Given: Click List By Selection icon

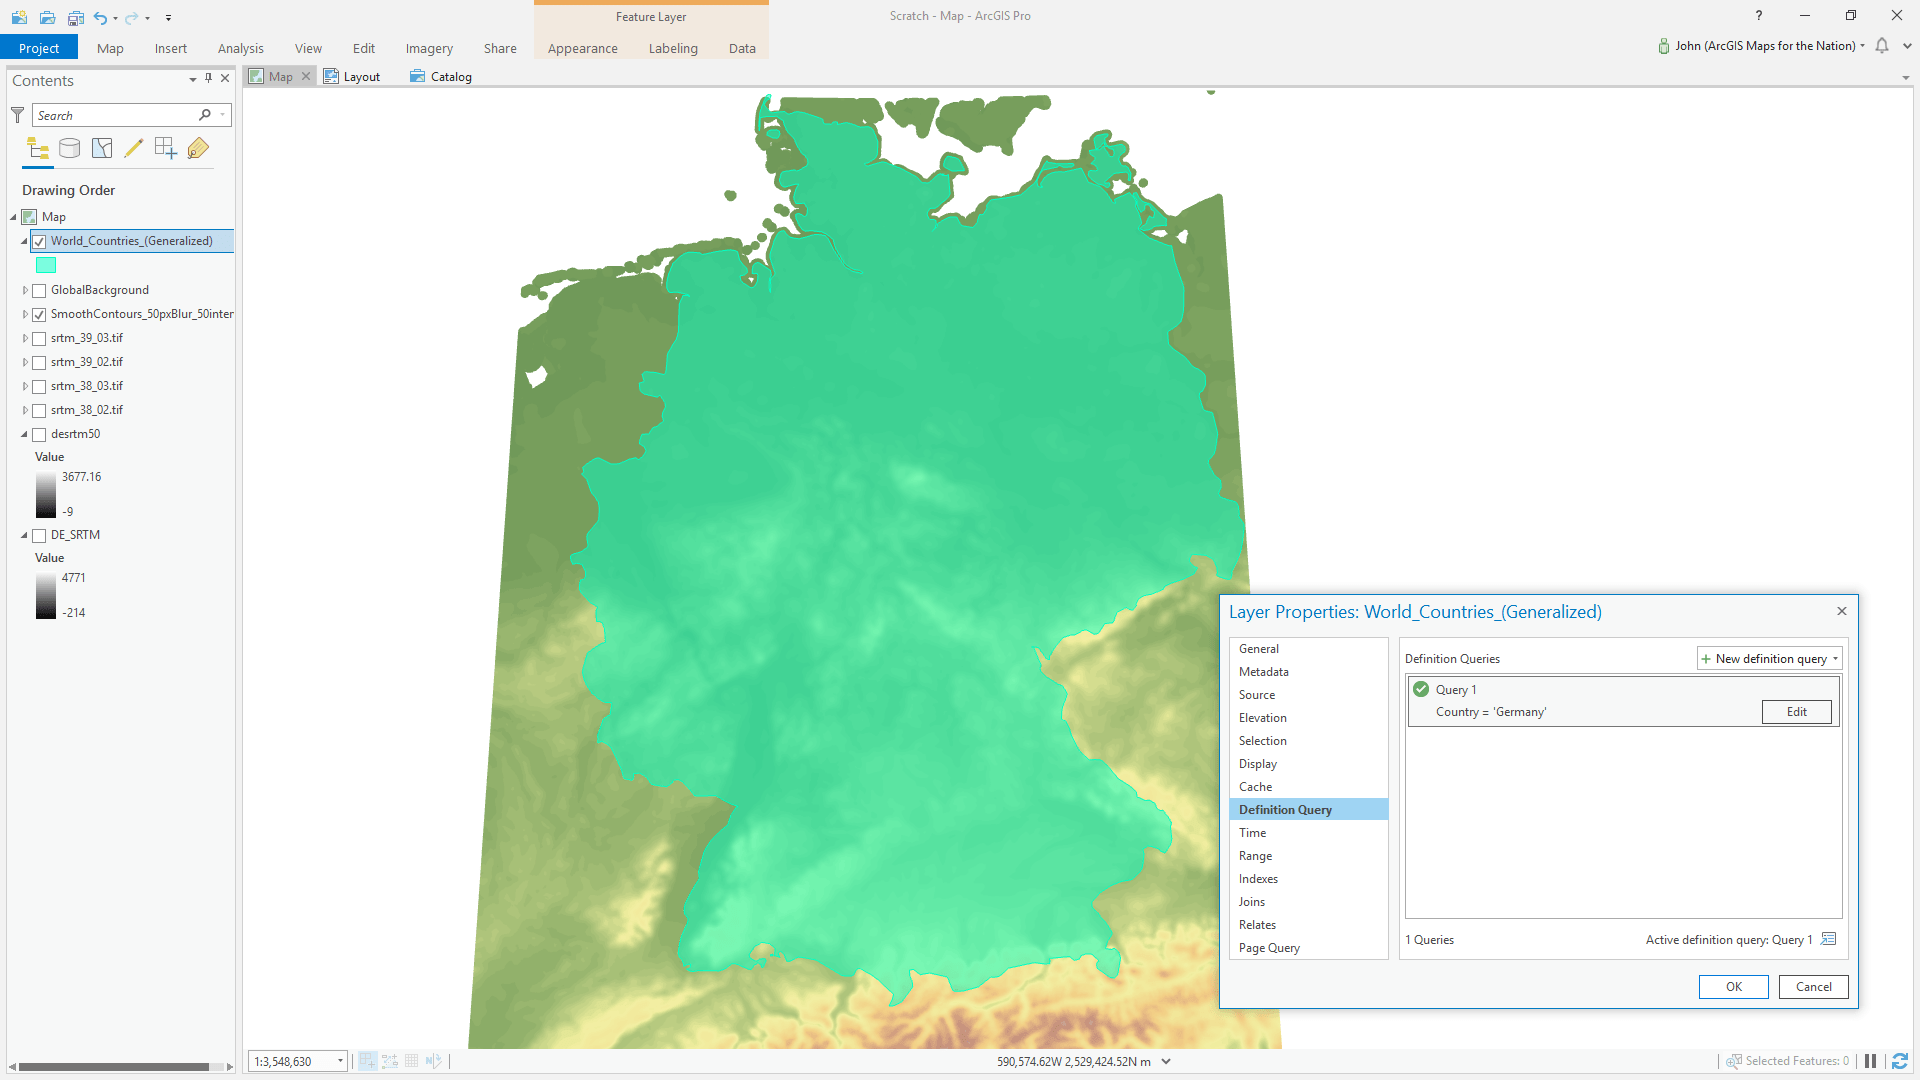Looking at the screenshot, I should [x=102, y=149].
